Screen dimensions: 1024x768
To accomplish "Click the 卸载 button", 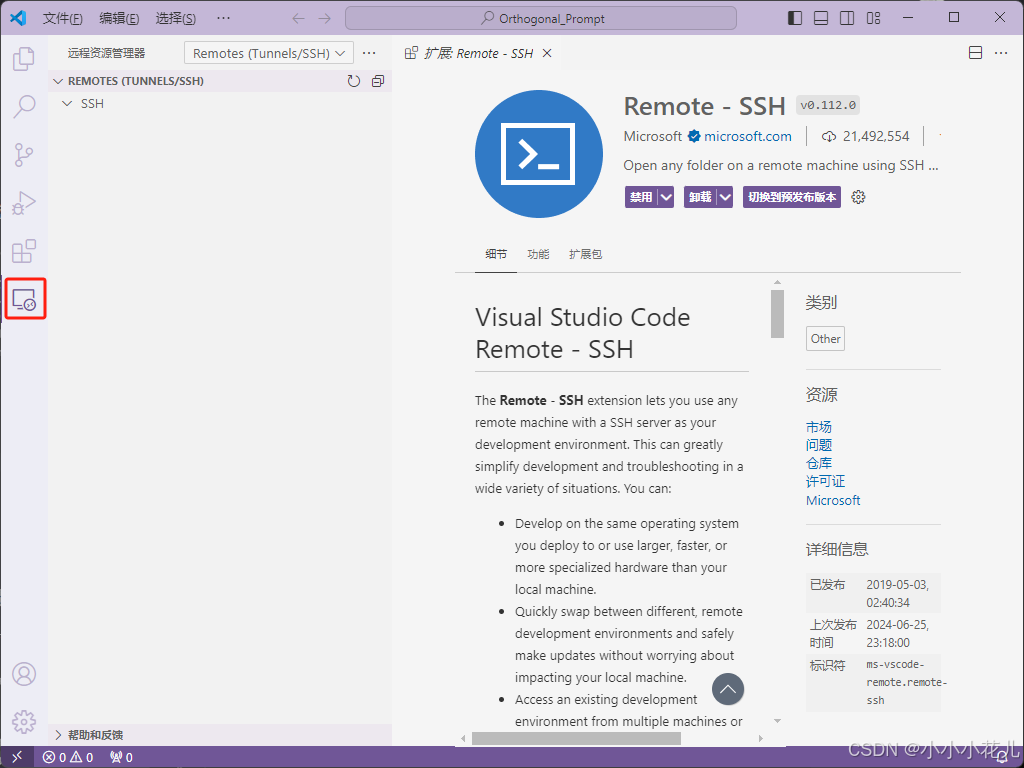I will click(x=700, y=197).
